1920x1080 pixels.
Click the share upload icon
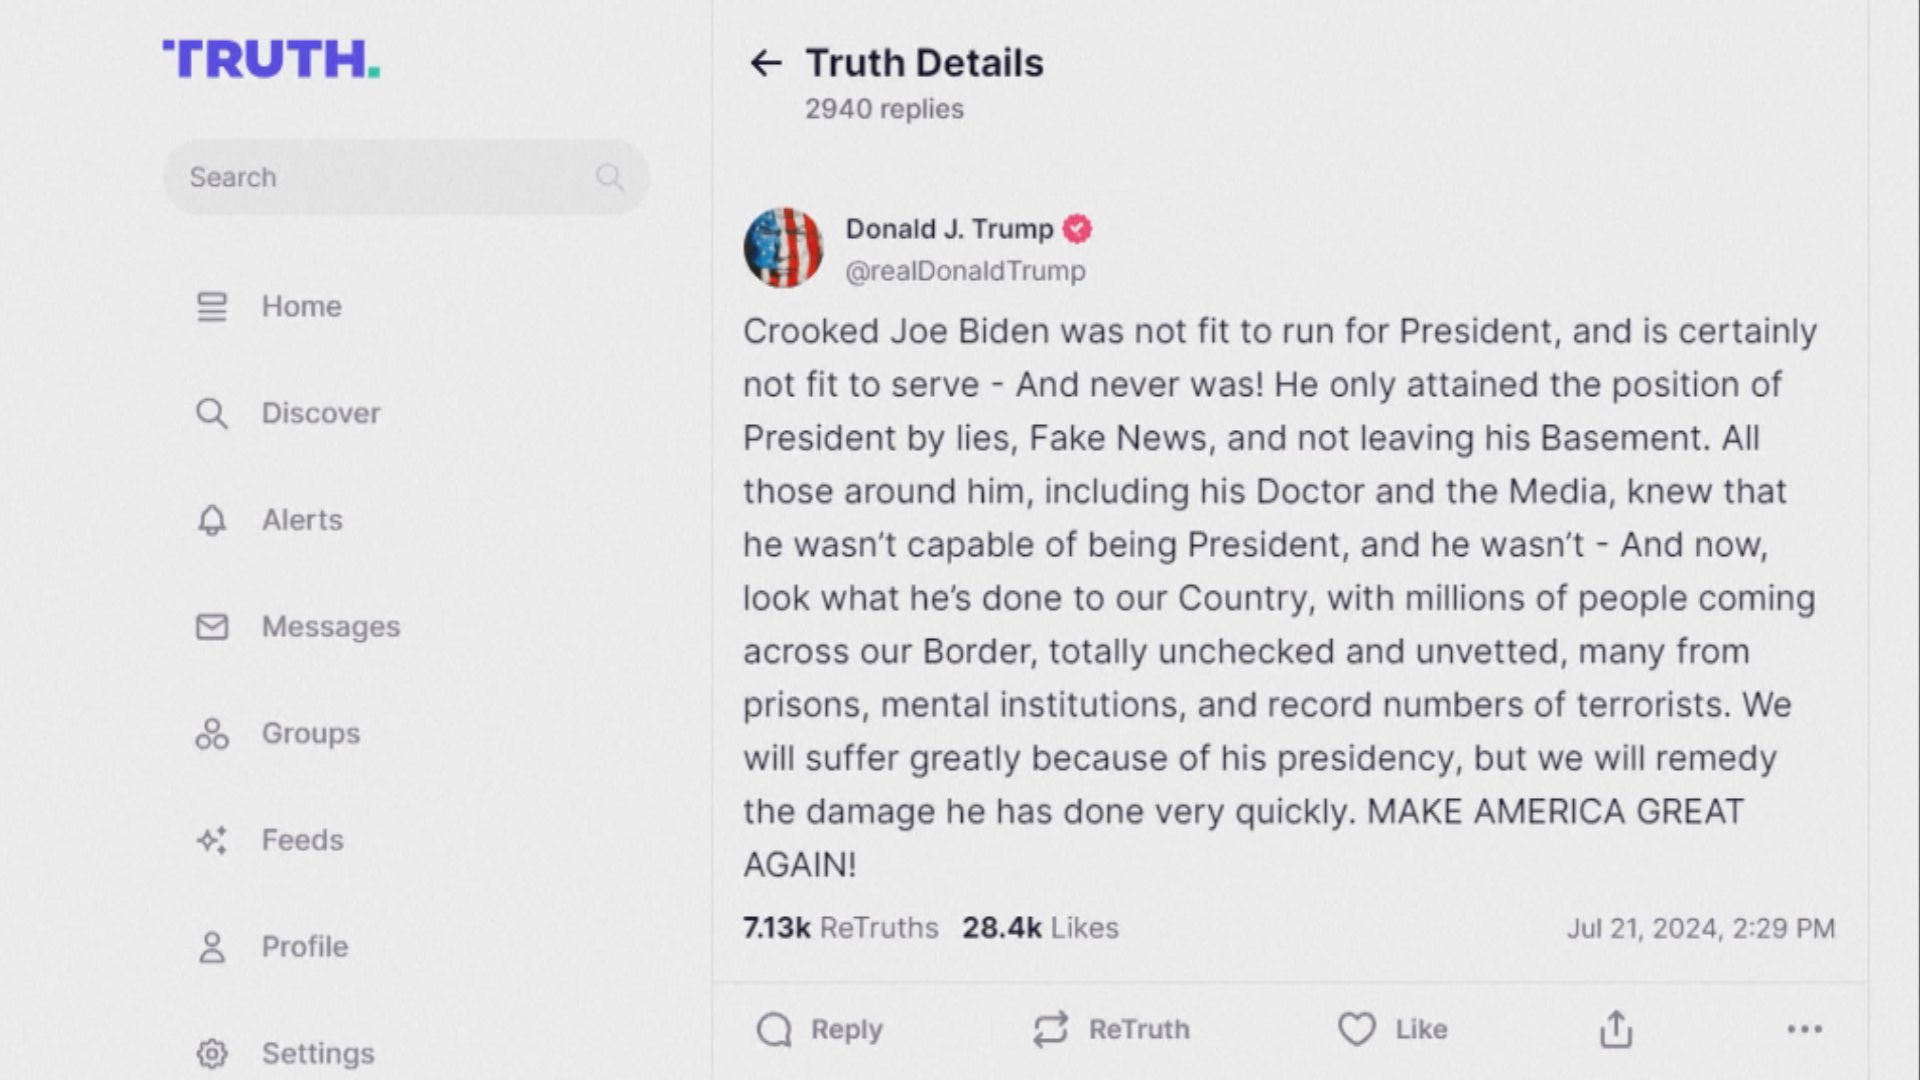1616,1029
